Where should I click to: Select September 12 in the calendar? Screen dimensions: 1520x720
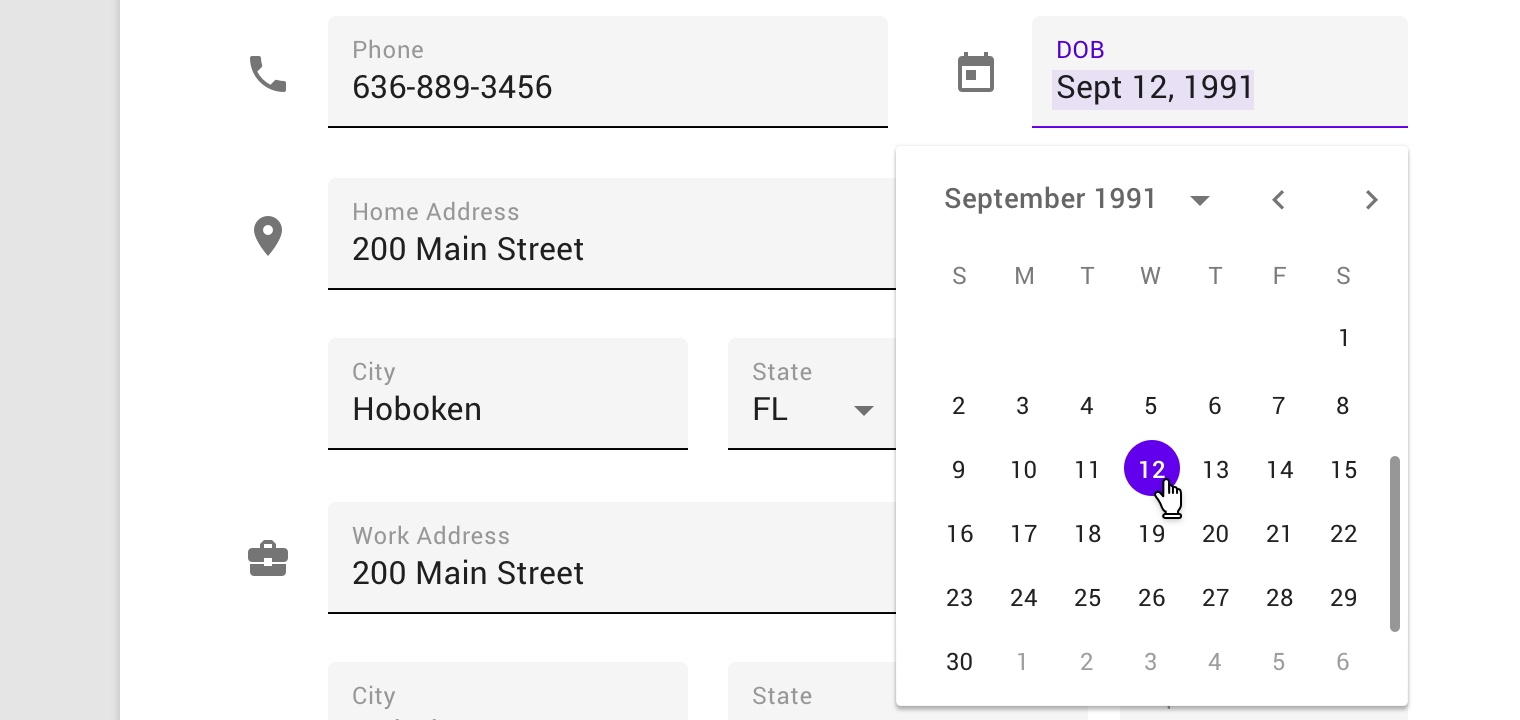tap(1151, 469)
